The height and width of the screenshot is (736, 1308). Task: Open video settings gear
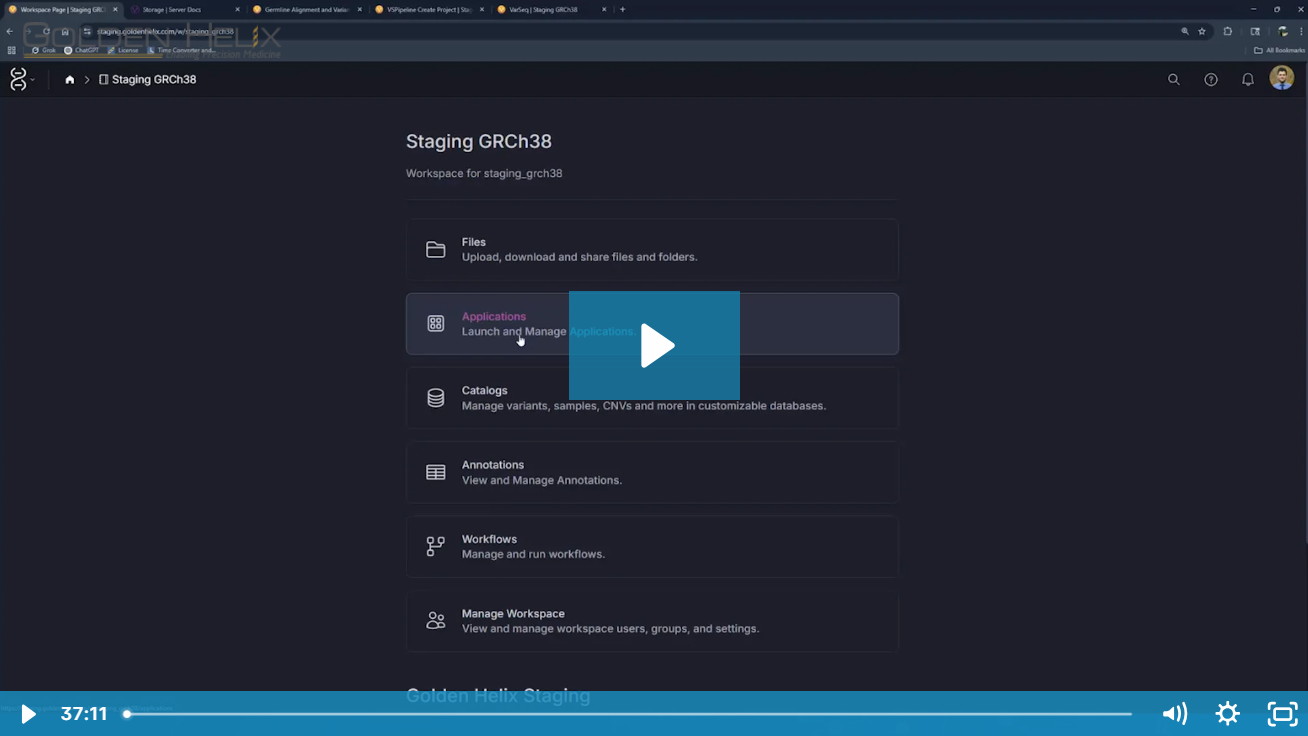click(1228, 714)
